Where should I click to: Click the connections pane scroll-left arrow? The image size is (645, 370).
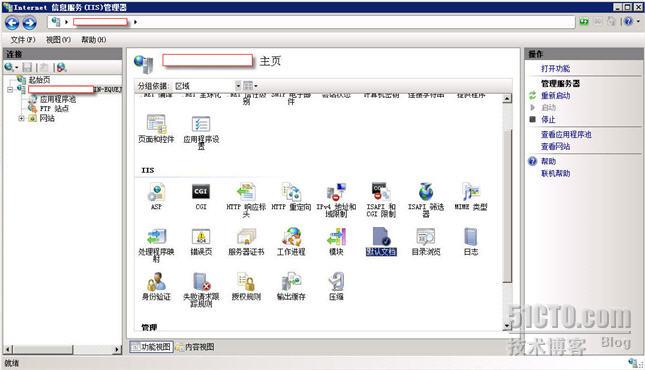(x=8, y=349)
